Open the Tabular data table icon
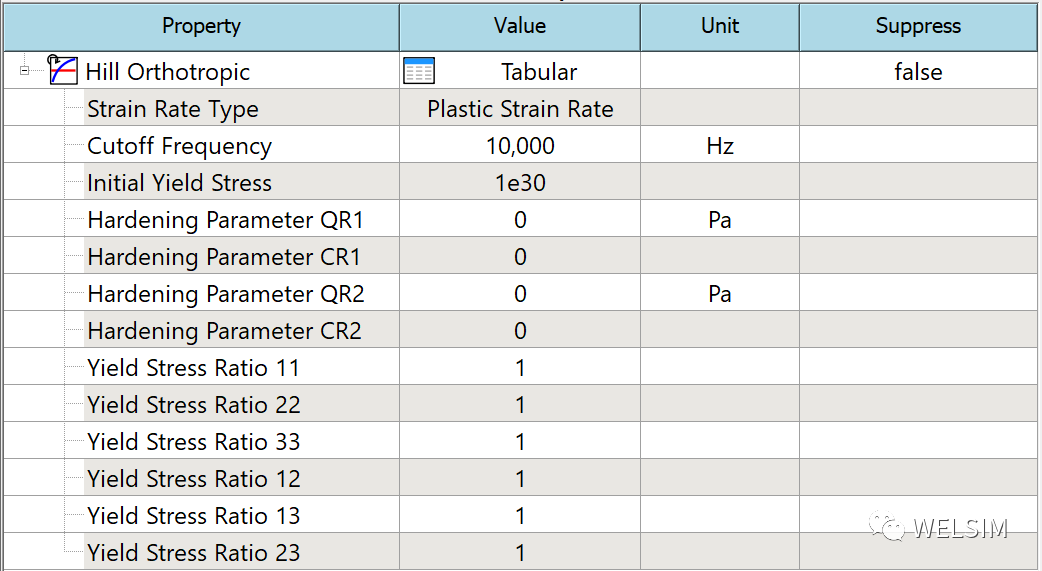 click(419, 71)
